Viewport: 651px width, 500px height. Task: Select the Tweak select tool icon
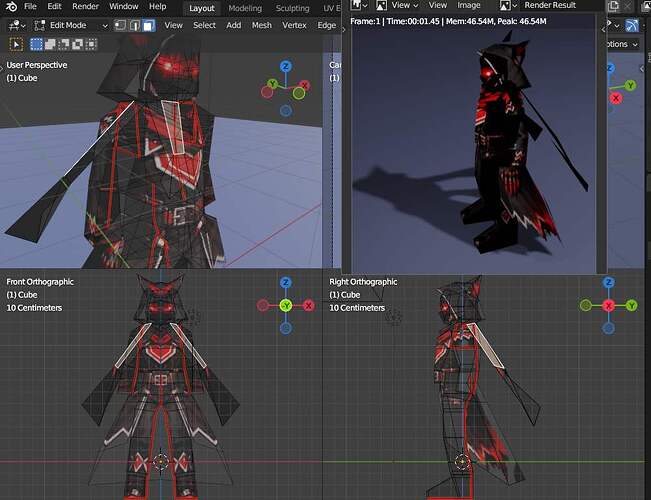click(x=16, y=44)
